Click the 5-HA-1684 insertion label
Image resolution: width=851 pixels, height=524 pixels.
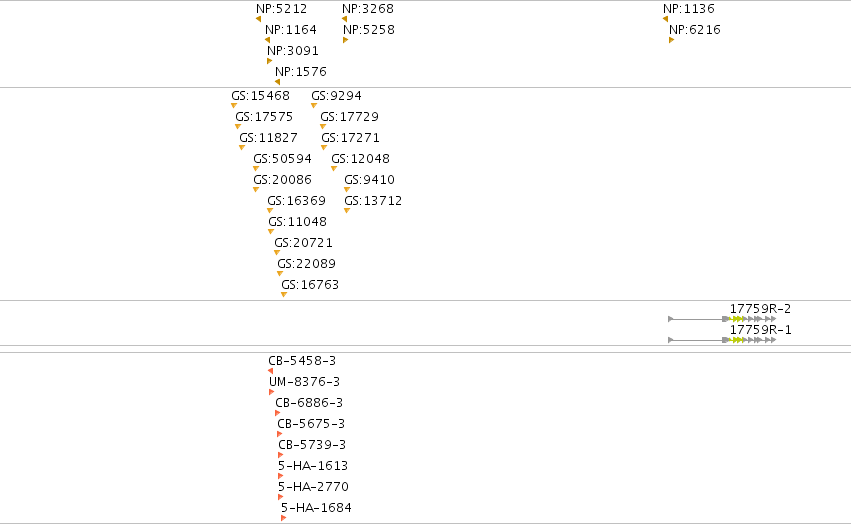(316, 508)
